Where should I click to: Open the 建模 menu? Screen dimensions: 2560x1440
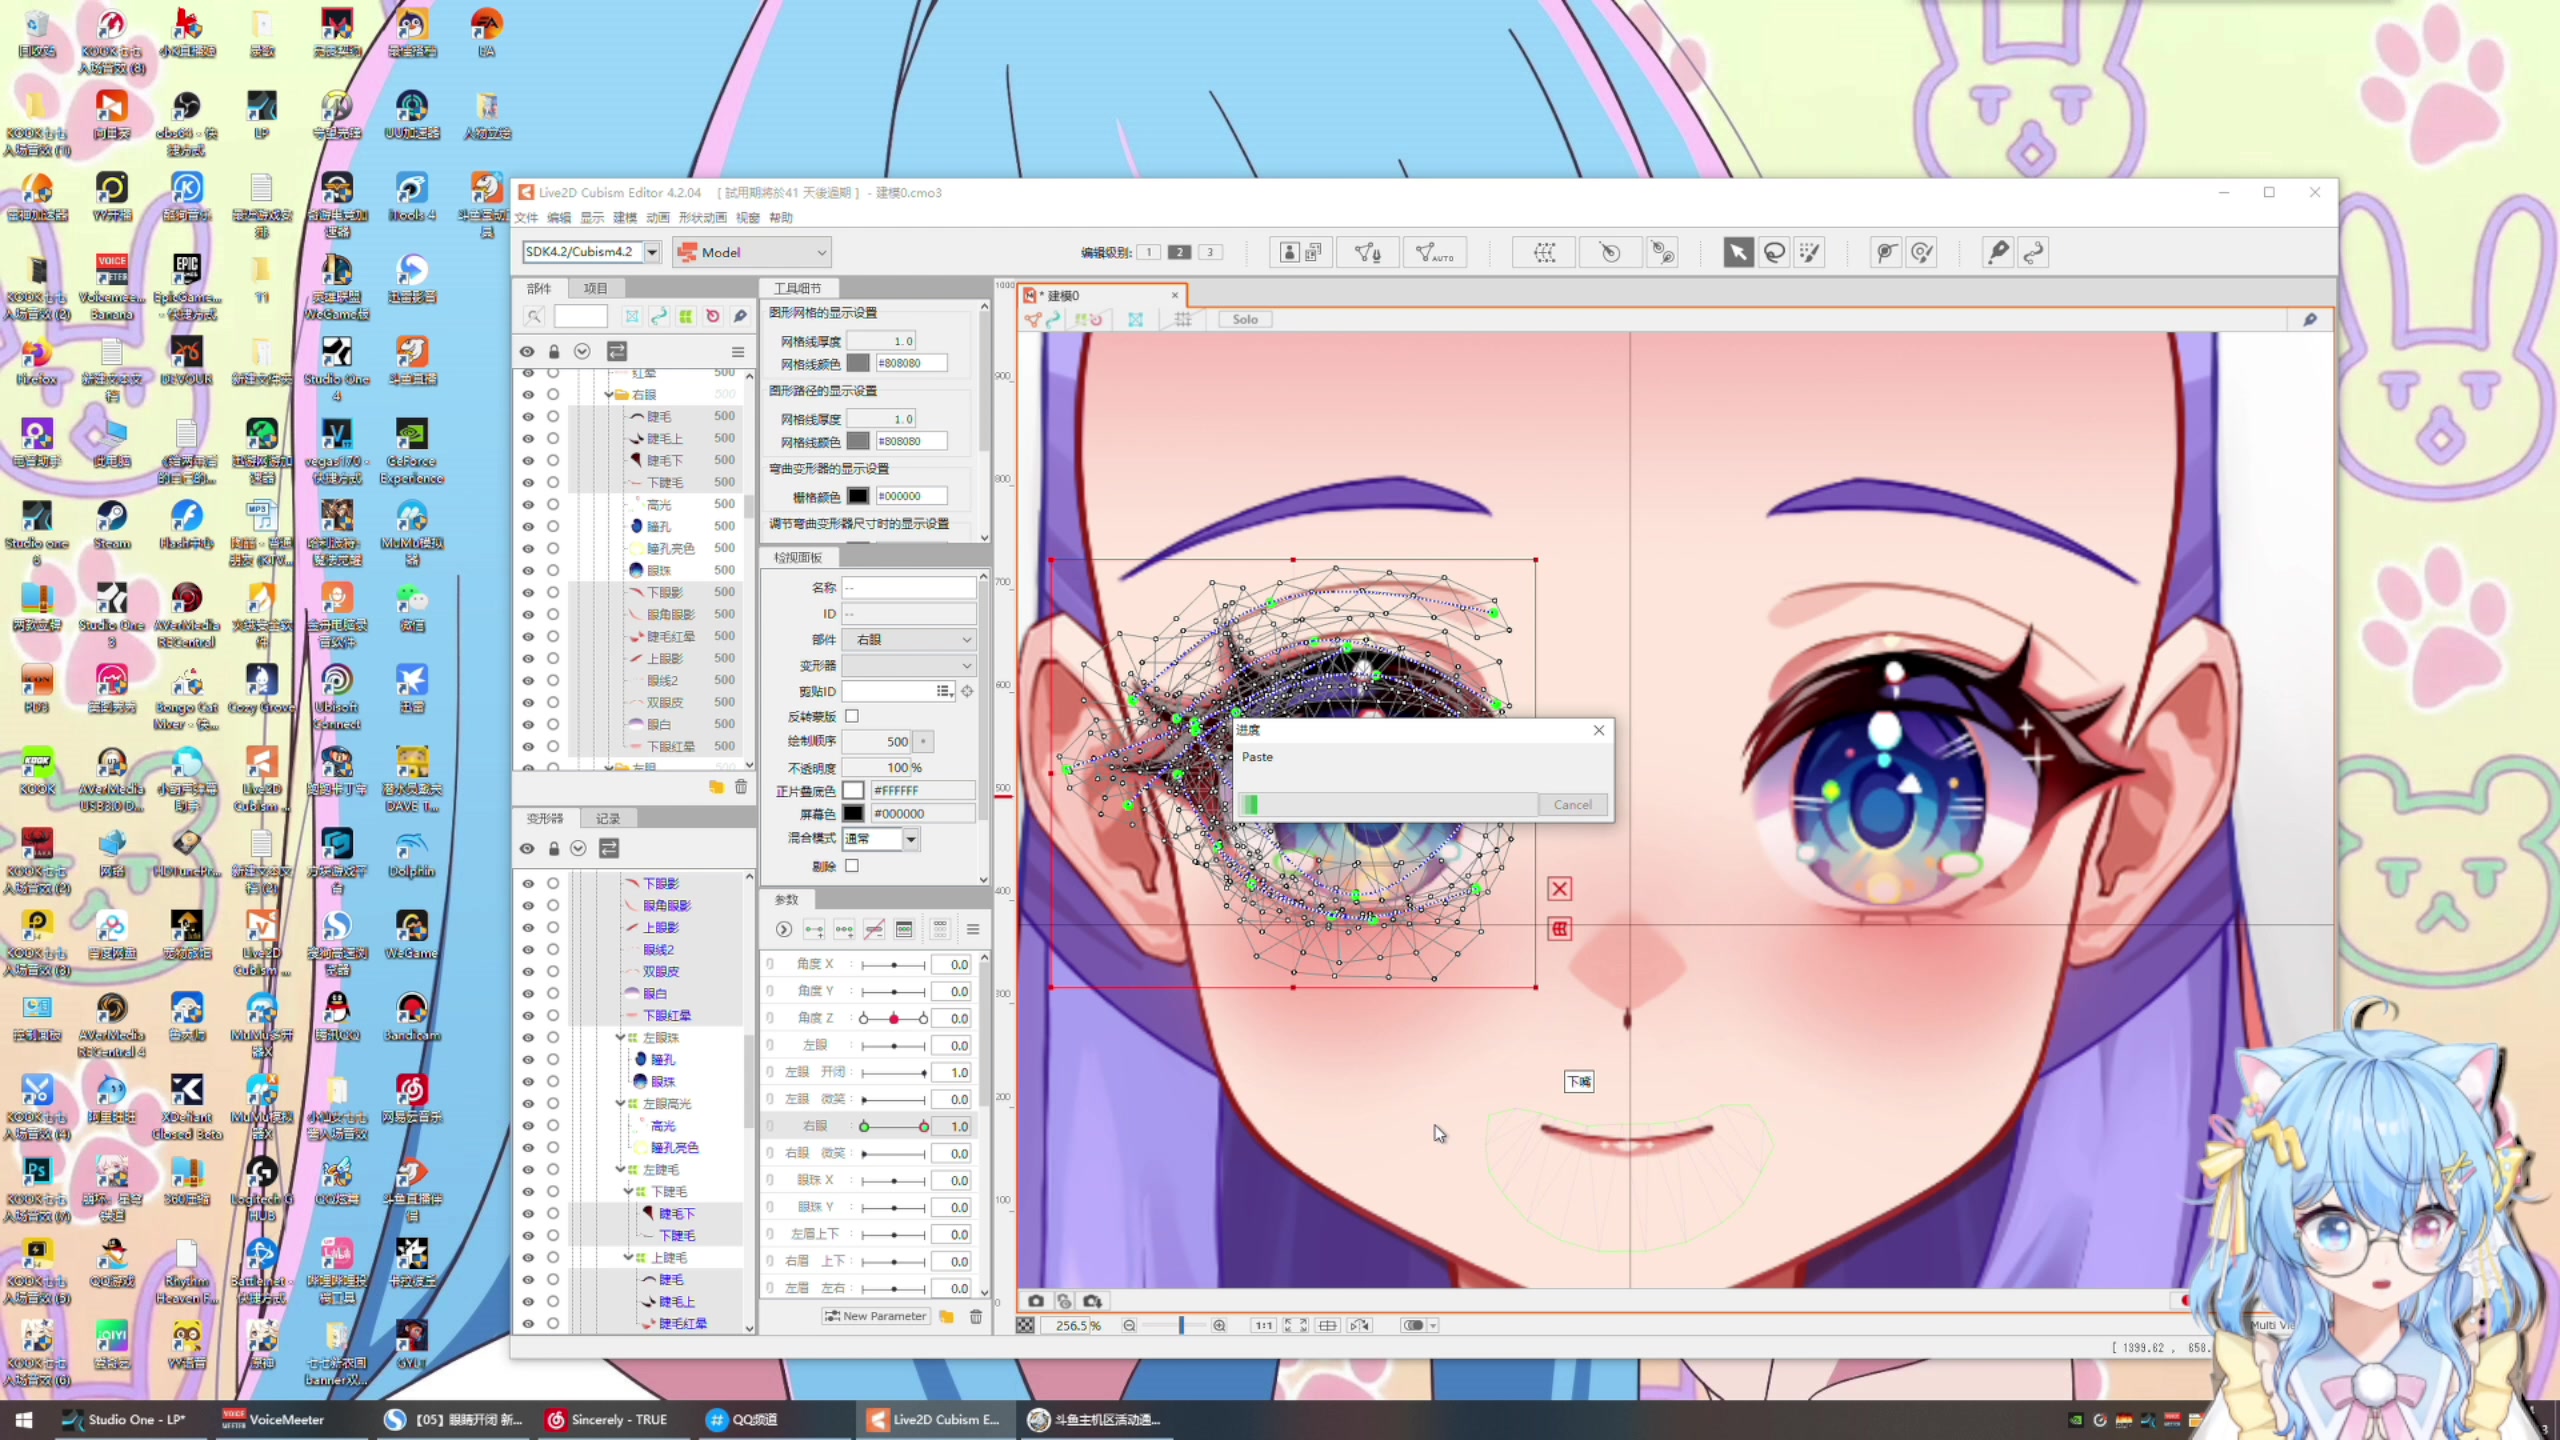[625, 217]
